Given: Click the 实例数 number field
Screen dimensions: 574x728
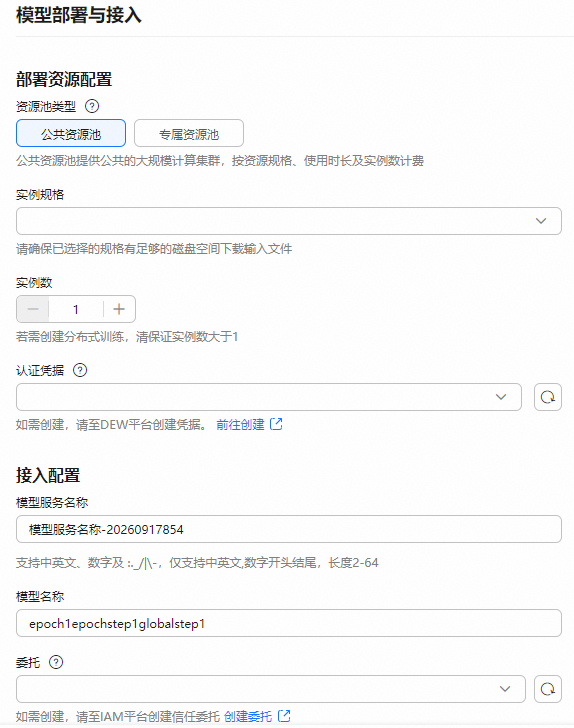Looking at the screenshot, I should point(76,309).
